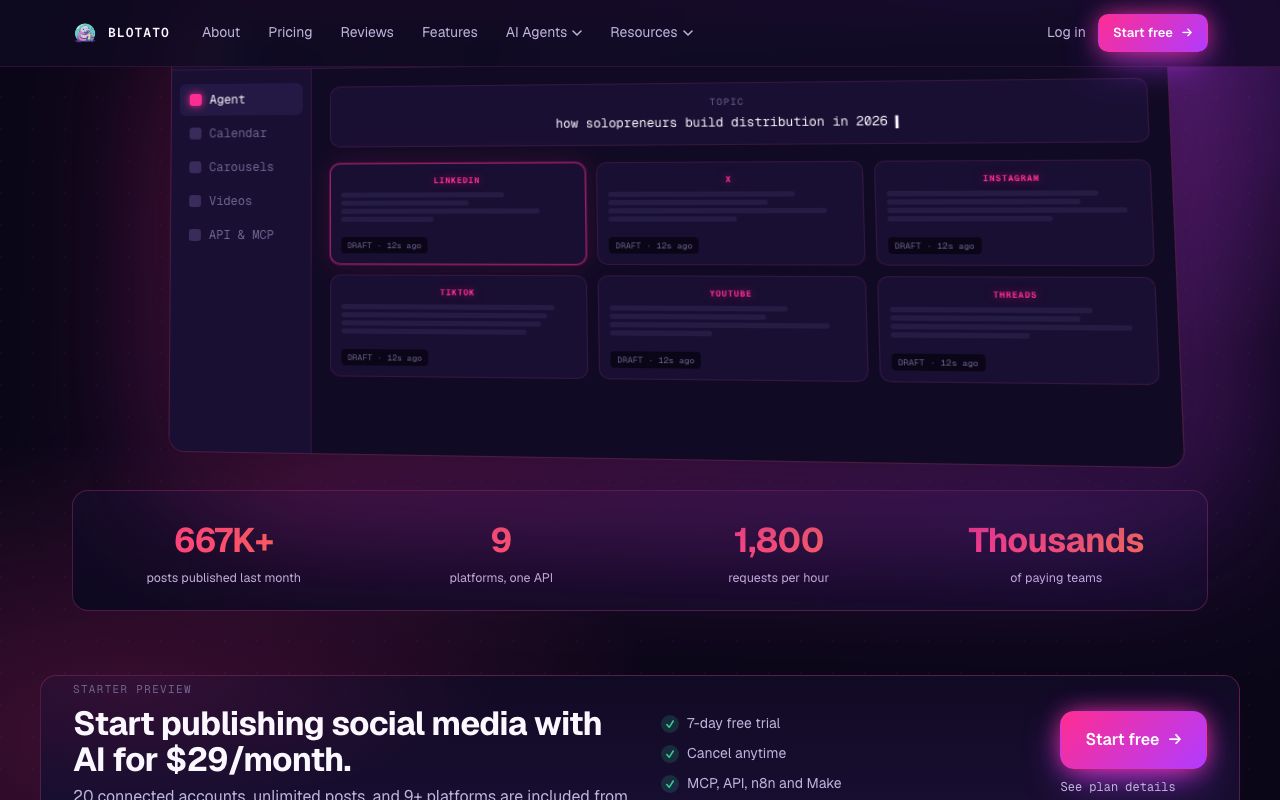Open See plan details link
The height and width of the screenshot is (800, 1280).
(x=1118, y=787)
